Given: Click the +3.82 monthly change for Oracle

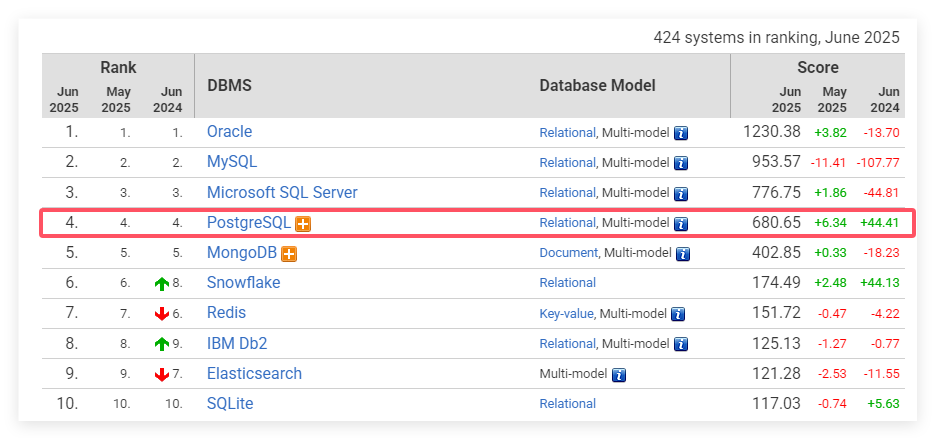Looking at the screenshot, I should pos(830,133).
